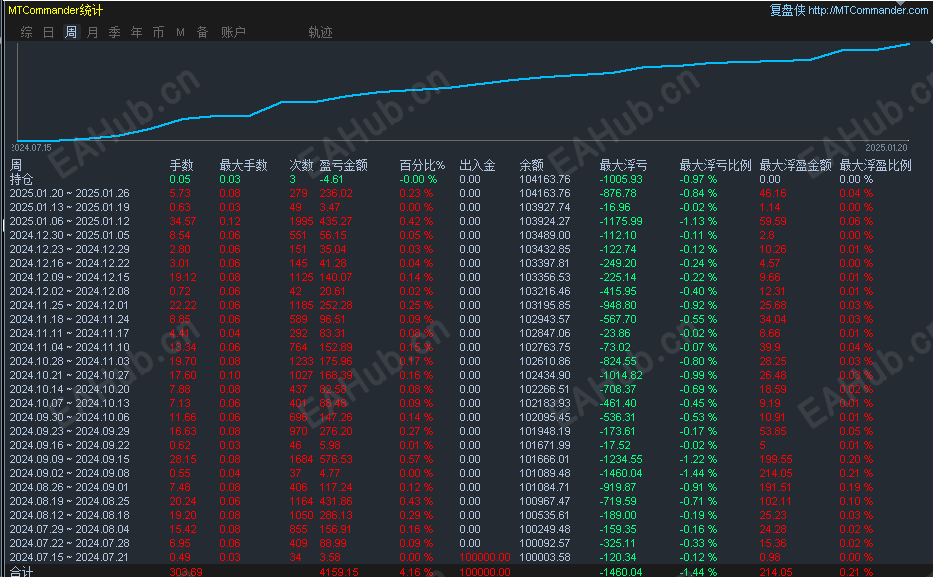Click the 最大浮盈比例 column header
The width and height of the screenshot is (933, 577).
pyautogui.click(x=875, y=165)
